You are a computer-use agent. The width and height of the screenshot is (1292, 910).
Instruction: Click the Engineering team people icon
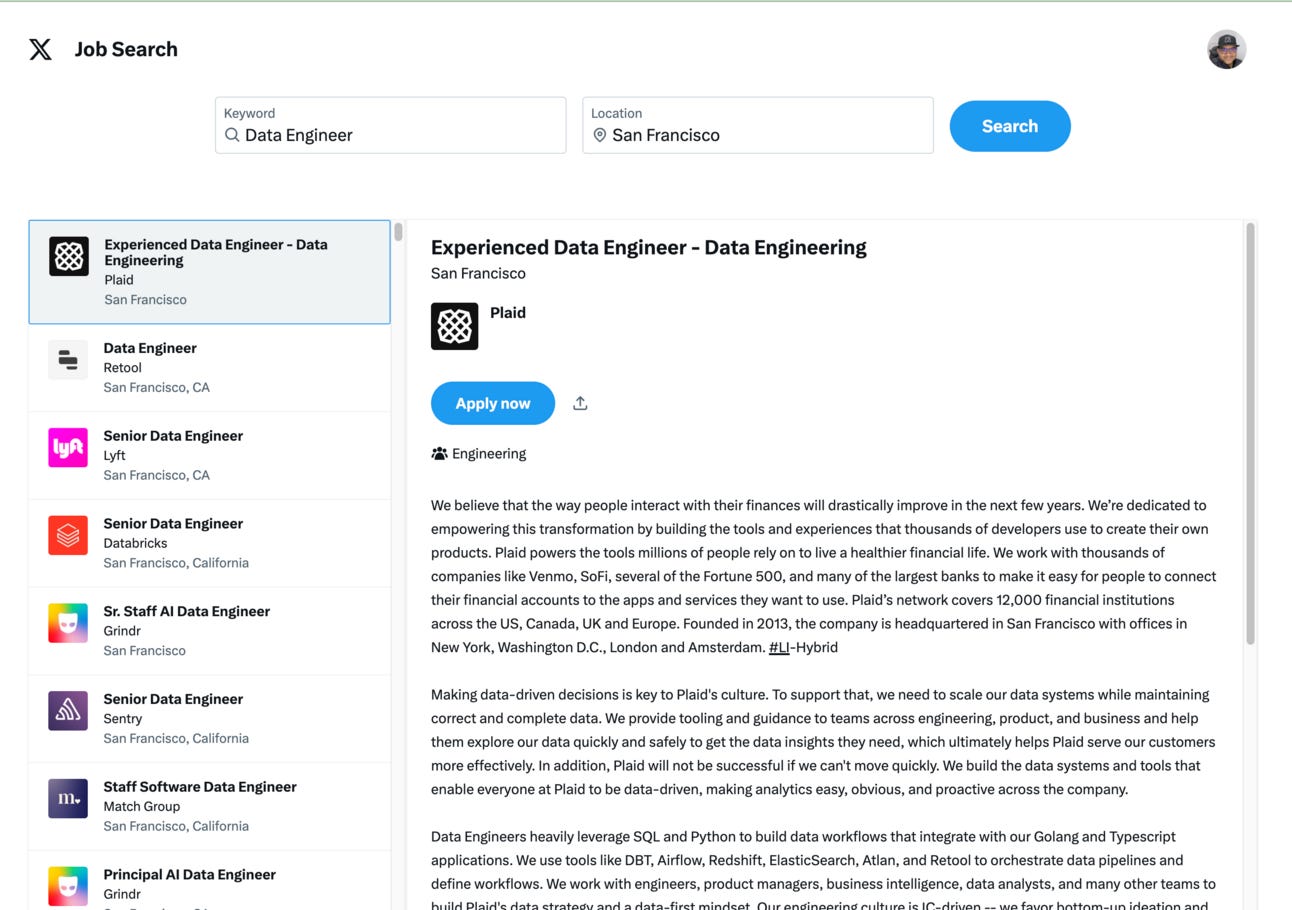click(439, 453)
